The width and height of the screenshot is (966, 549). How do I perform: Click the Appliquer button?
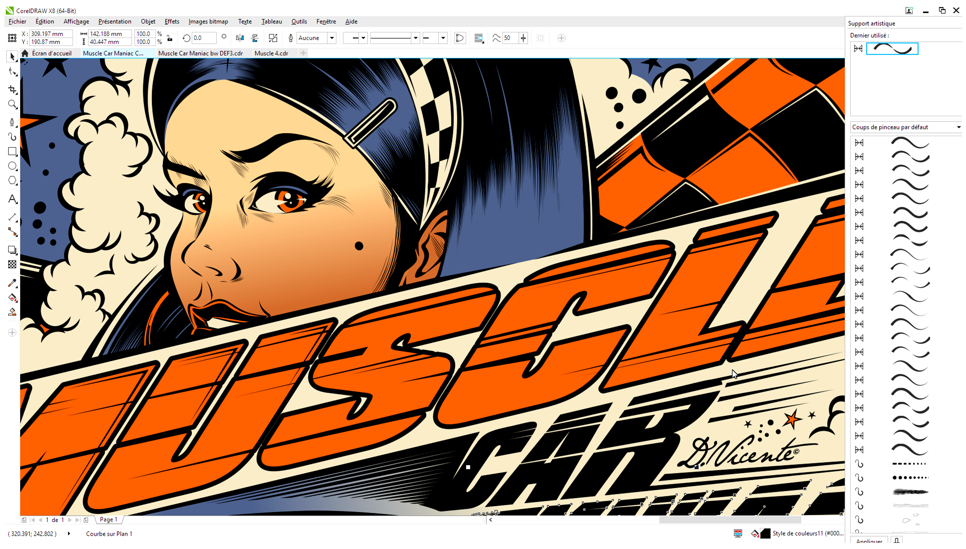point(869,541)
